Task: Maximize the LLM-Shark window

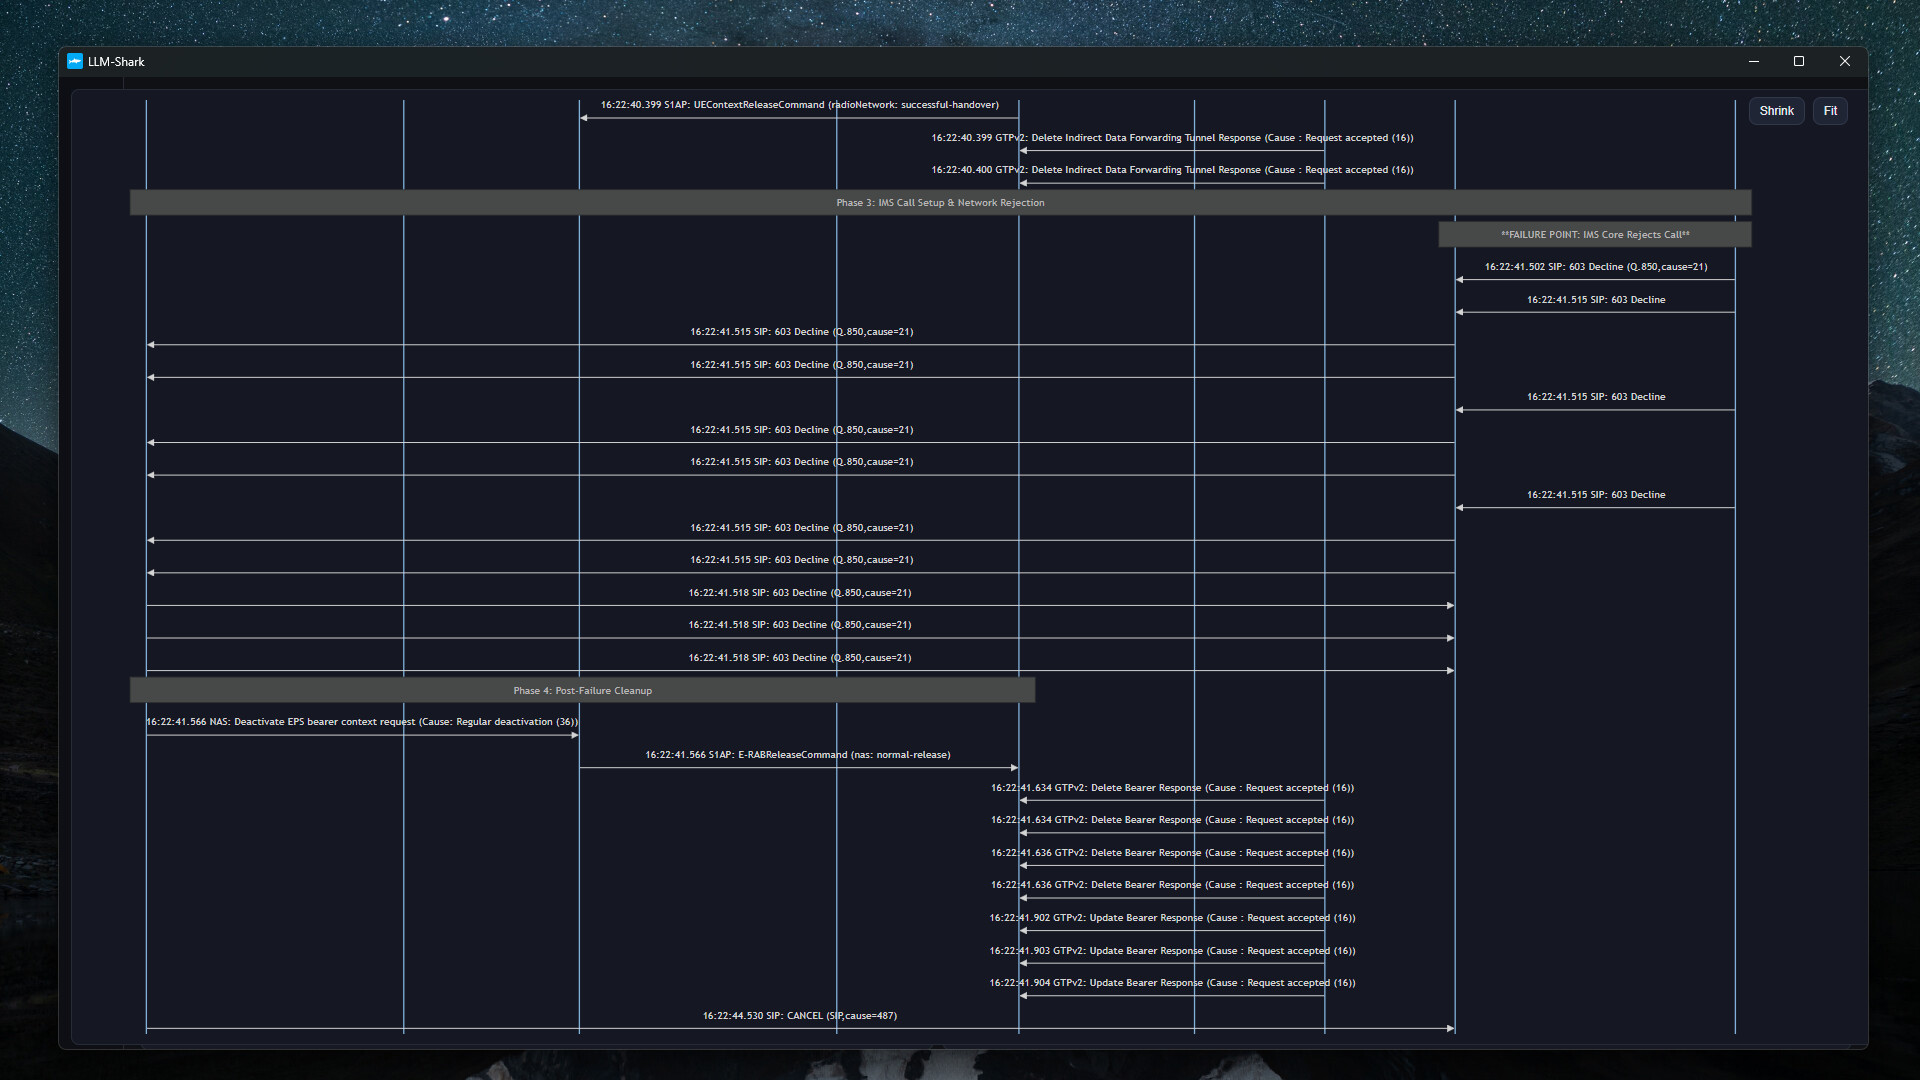Action: 1798,62
